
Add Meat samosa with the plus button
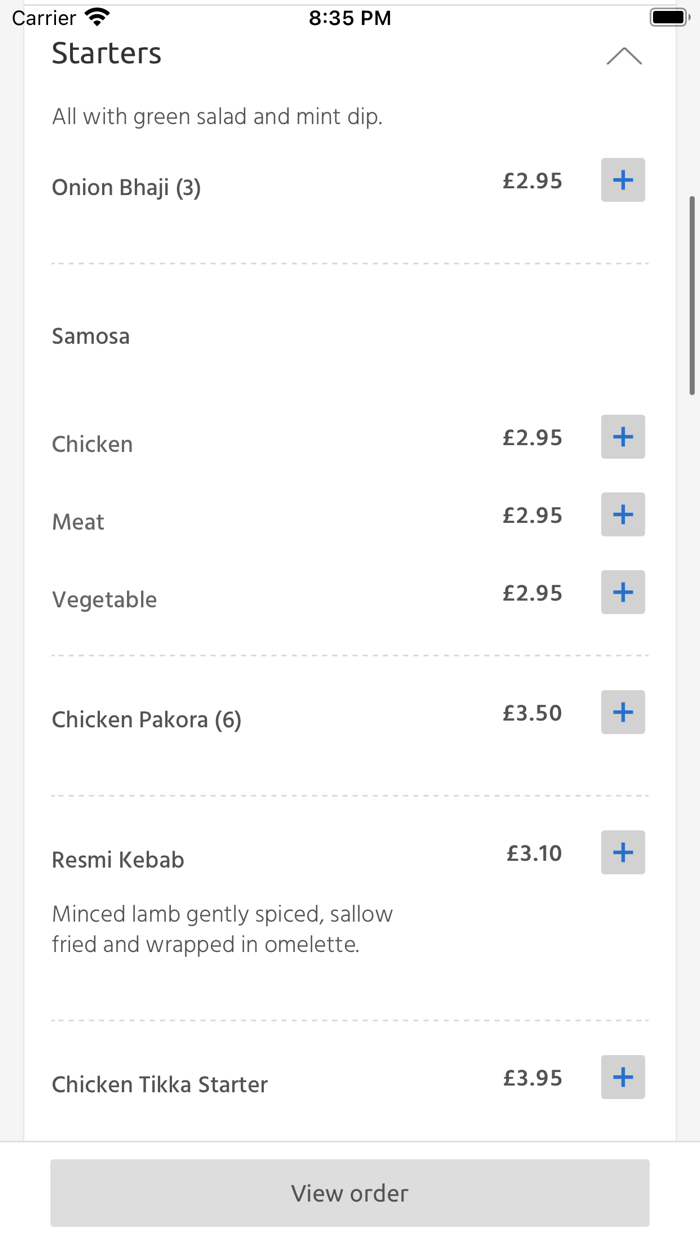pos(622,514)
